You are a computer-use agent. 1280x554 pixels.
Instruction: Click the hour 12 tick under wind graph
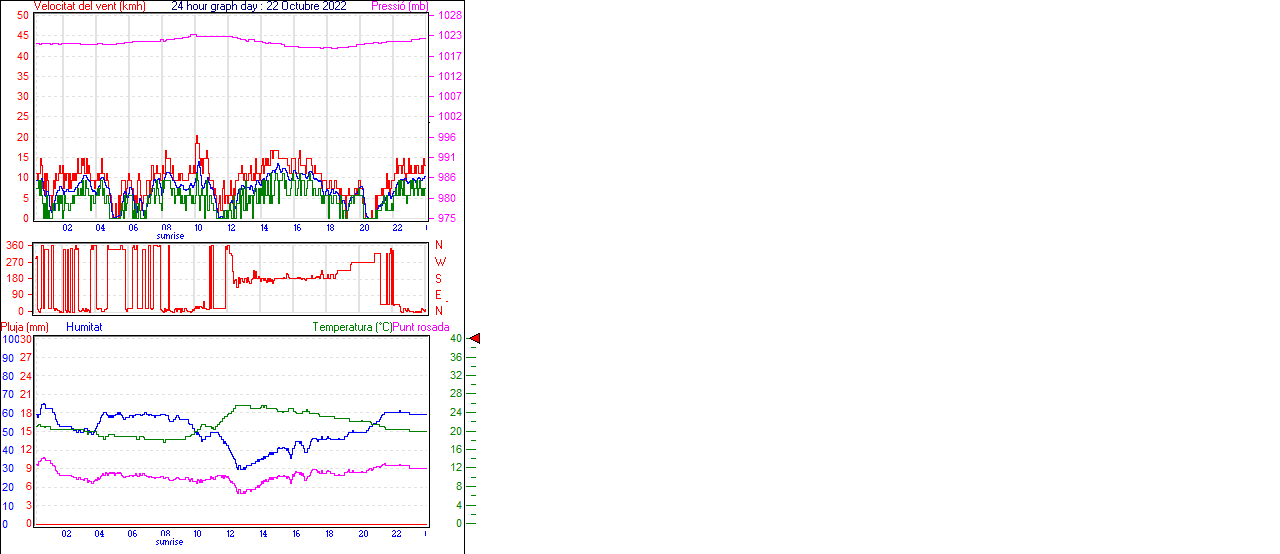click(x=231, y=227)
